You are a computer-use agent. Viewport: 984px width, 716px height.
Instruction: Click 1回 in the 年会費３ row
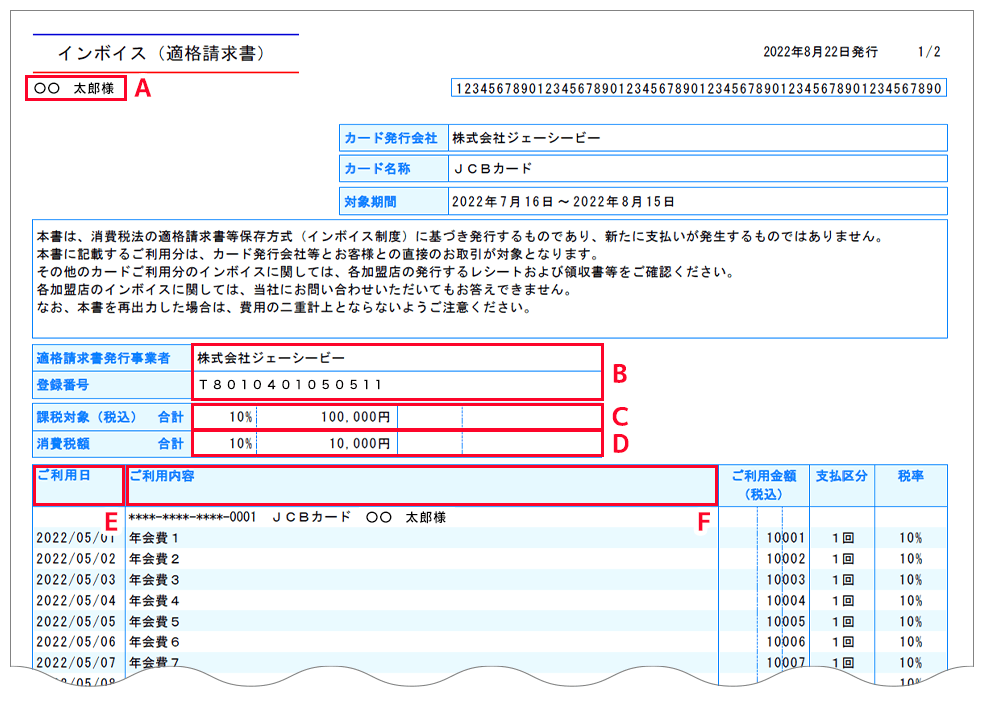point(843,580)
